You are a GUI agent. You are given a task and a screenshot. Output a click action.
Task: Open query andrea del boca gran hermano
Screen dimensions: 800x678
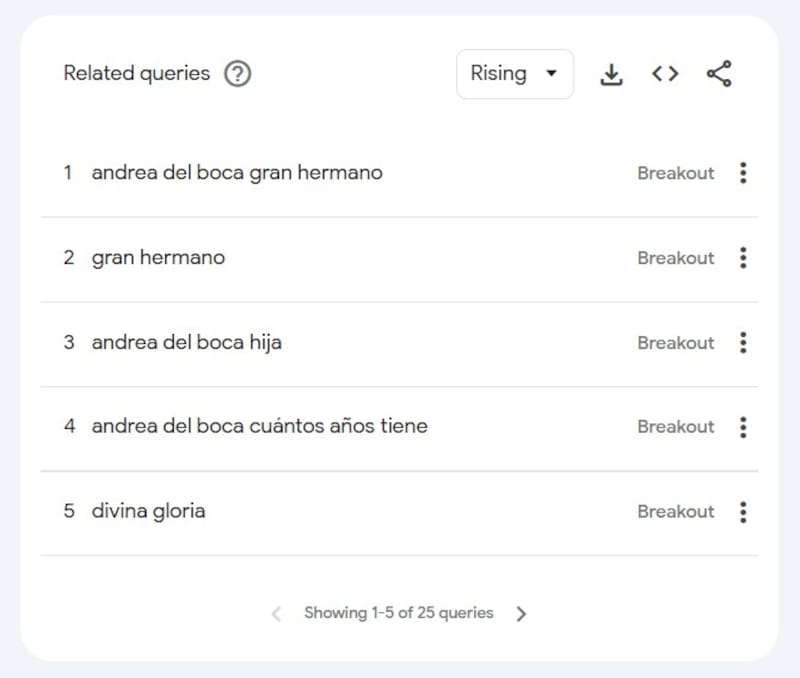237,173
